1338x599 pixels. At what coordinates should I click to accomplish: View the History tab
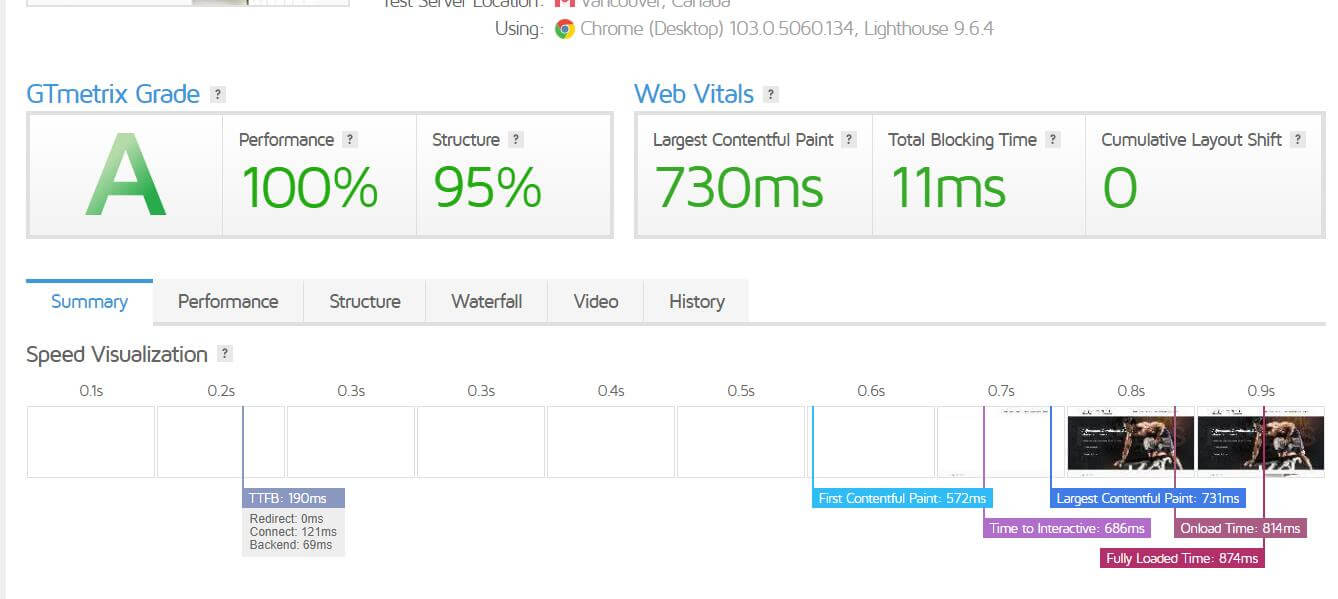(x=696, y=302)
